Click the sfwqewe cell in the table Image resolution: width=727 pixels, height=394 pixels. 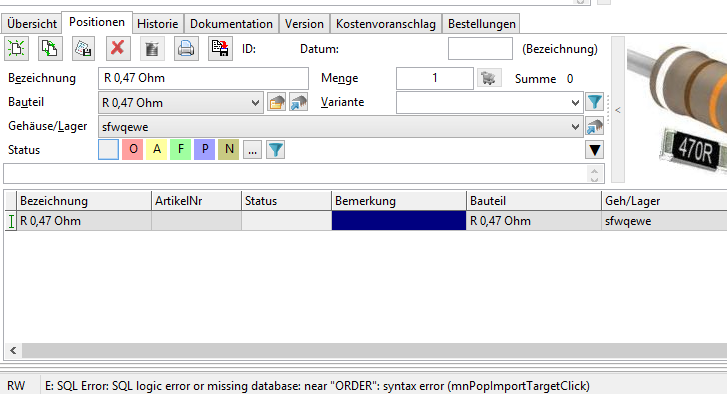(664, 221)
